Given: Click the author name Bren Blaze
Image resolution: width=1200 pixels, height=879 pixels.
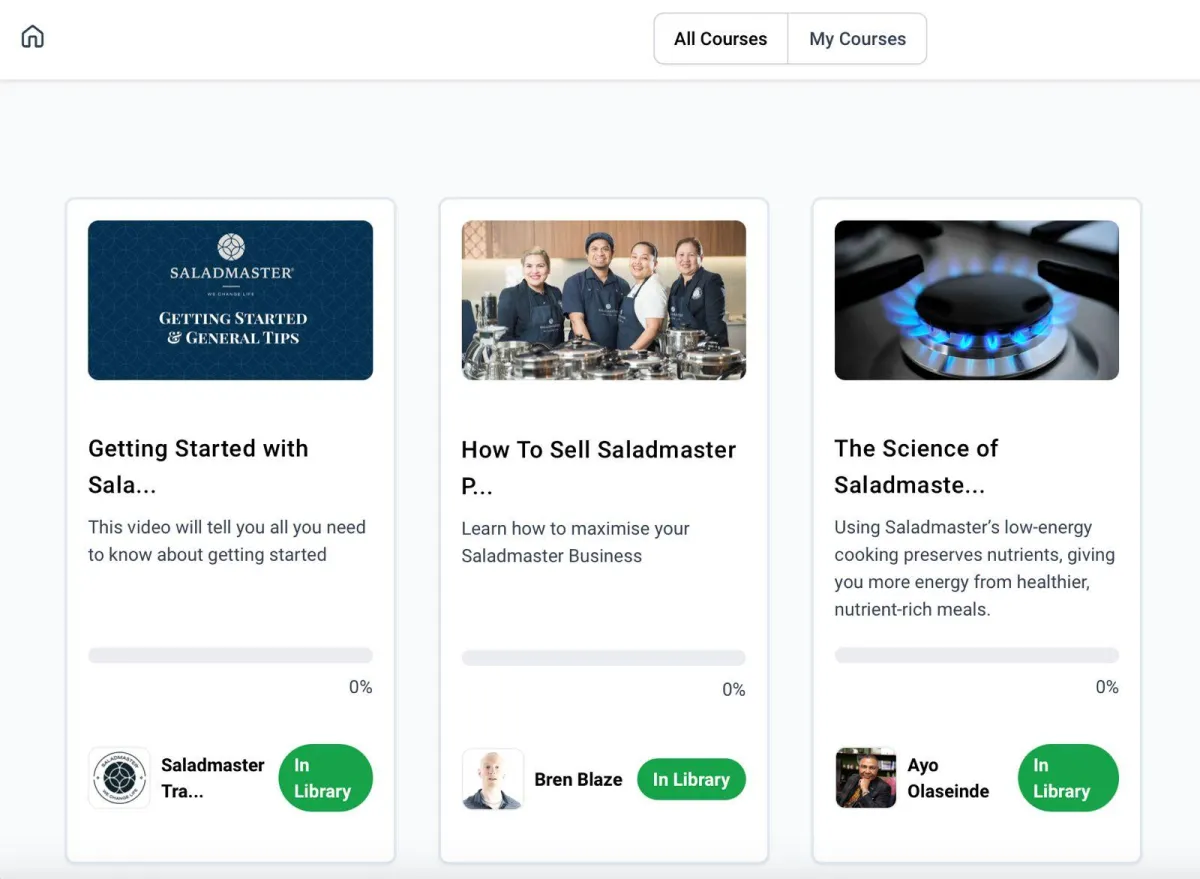Looking at the screenshot, I should coord(578,779).
